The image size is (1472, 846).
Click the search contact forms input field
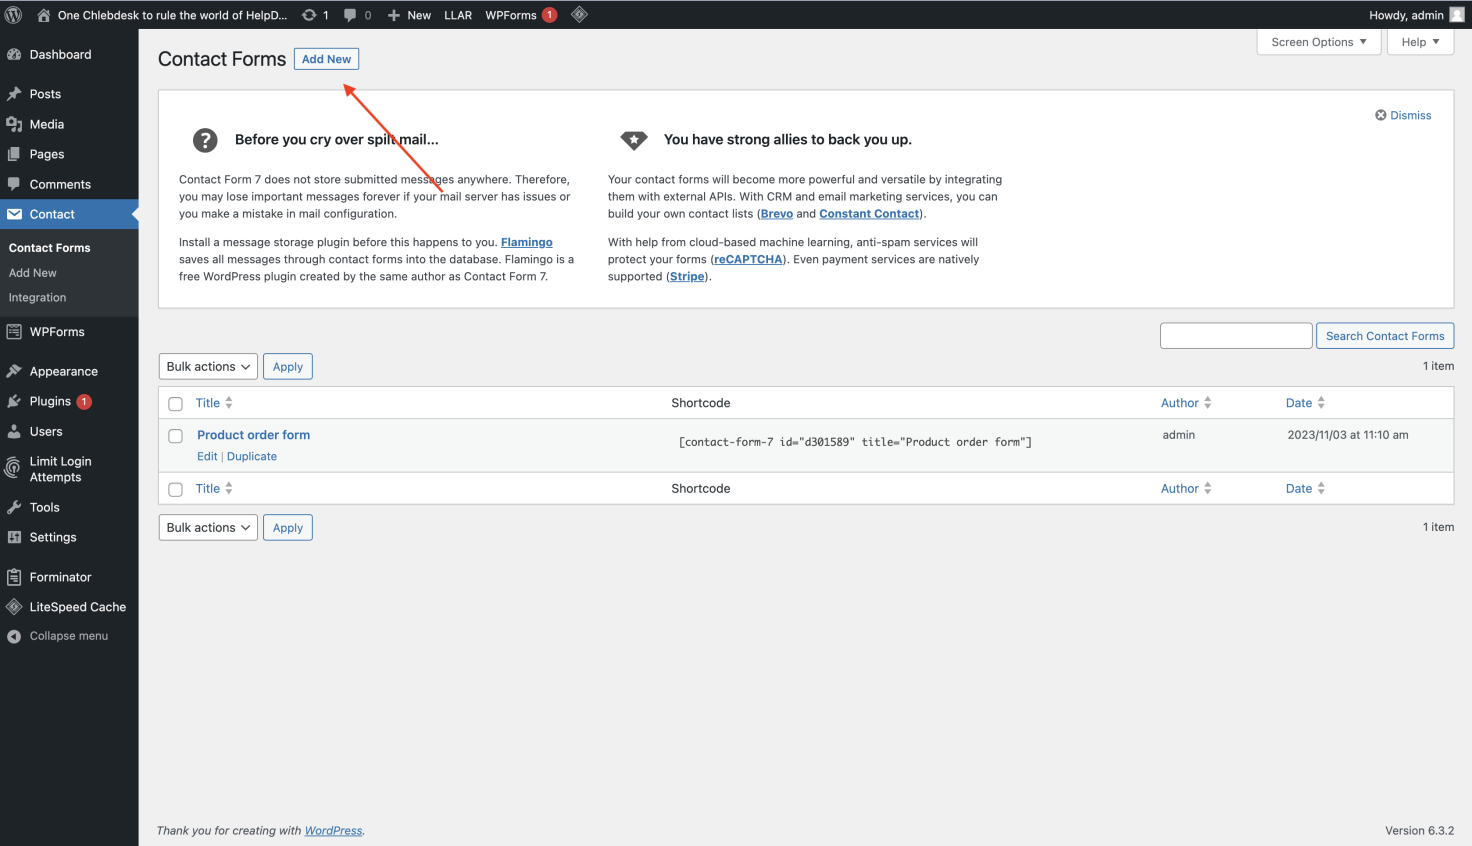[1236, 336]
